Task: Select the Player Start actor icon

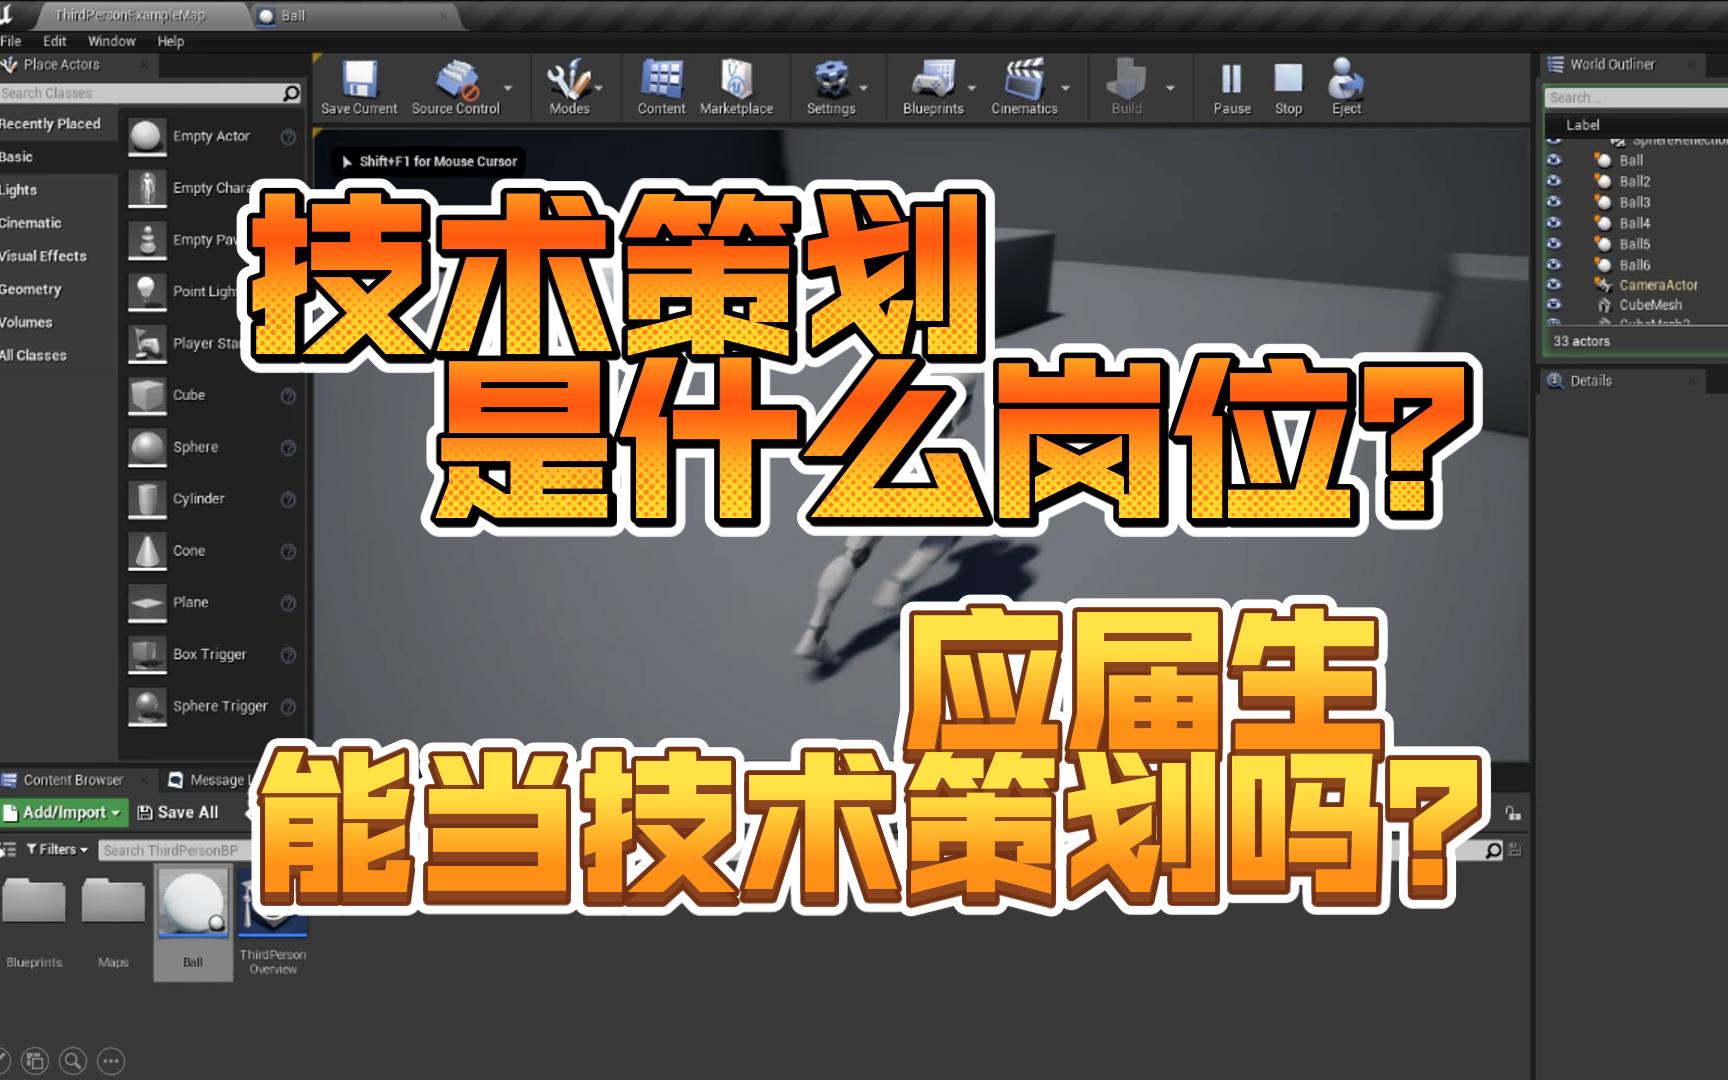Action: click(147, 344)
